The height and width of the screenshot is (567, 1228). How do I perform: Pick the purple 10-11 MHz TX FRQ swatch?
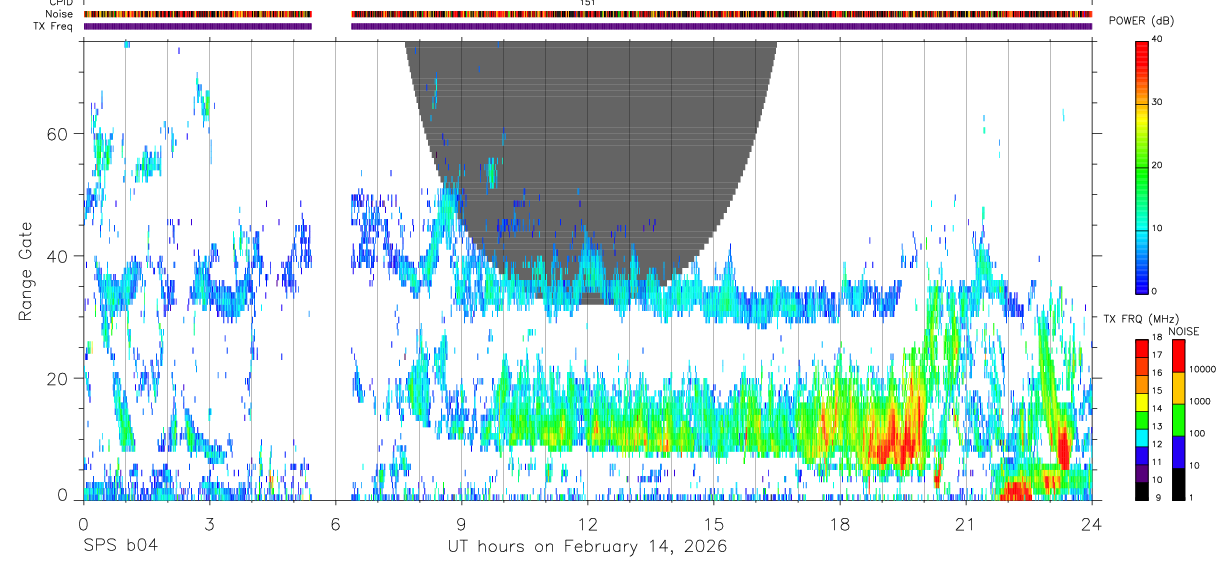tap(1141, 472)
